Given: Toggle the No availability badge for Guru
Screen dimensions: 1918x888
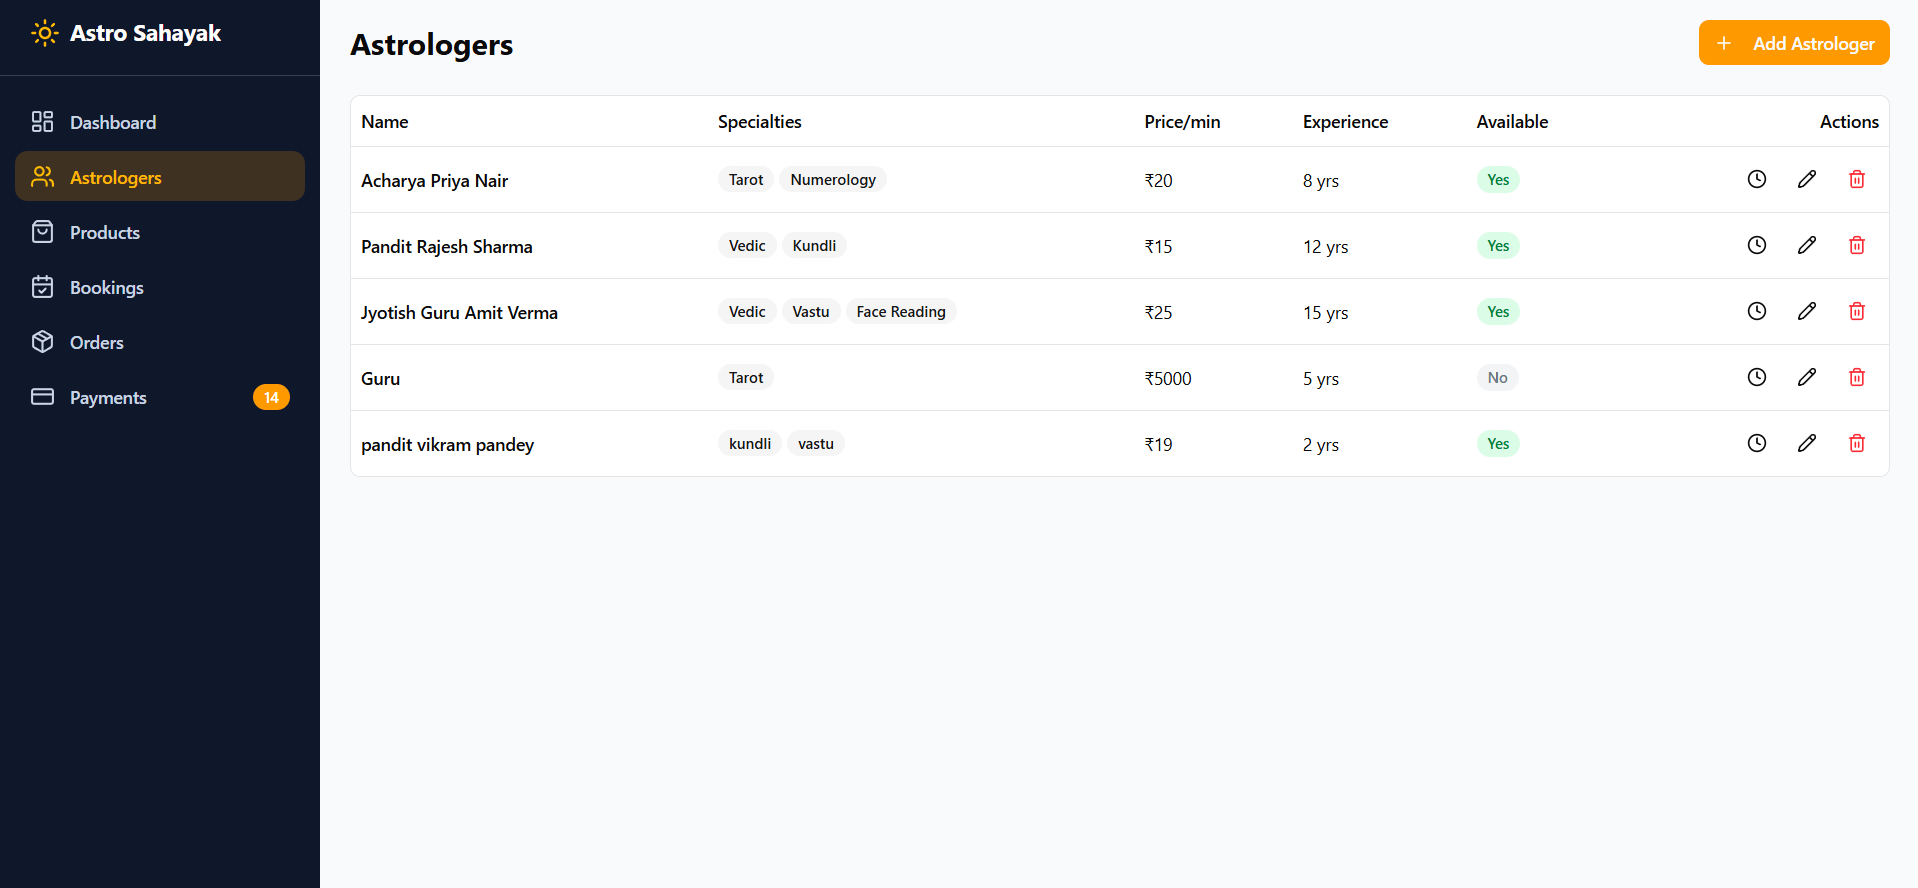Looking at the screenshot, I should pos(1497,378).
